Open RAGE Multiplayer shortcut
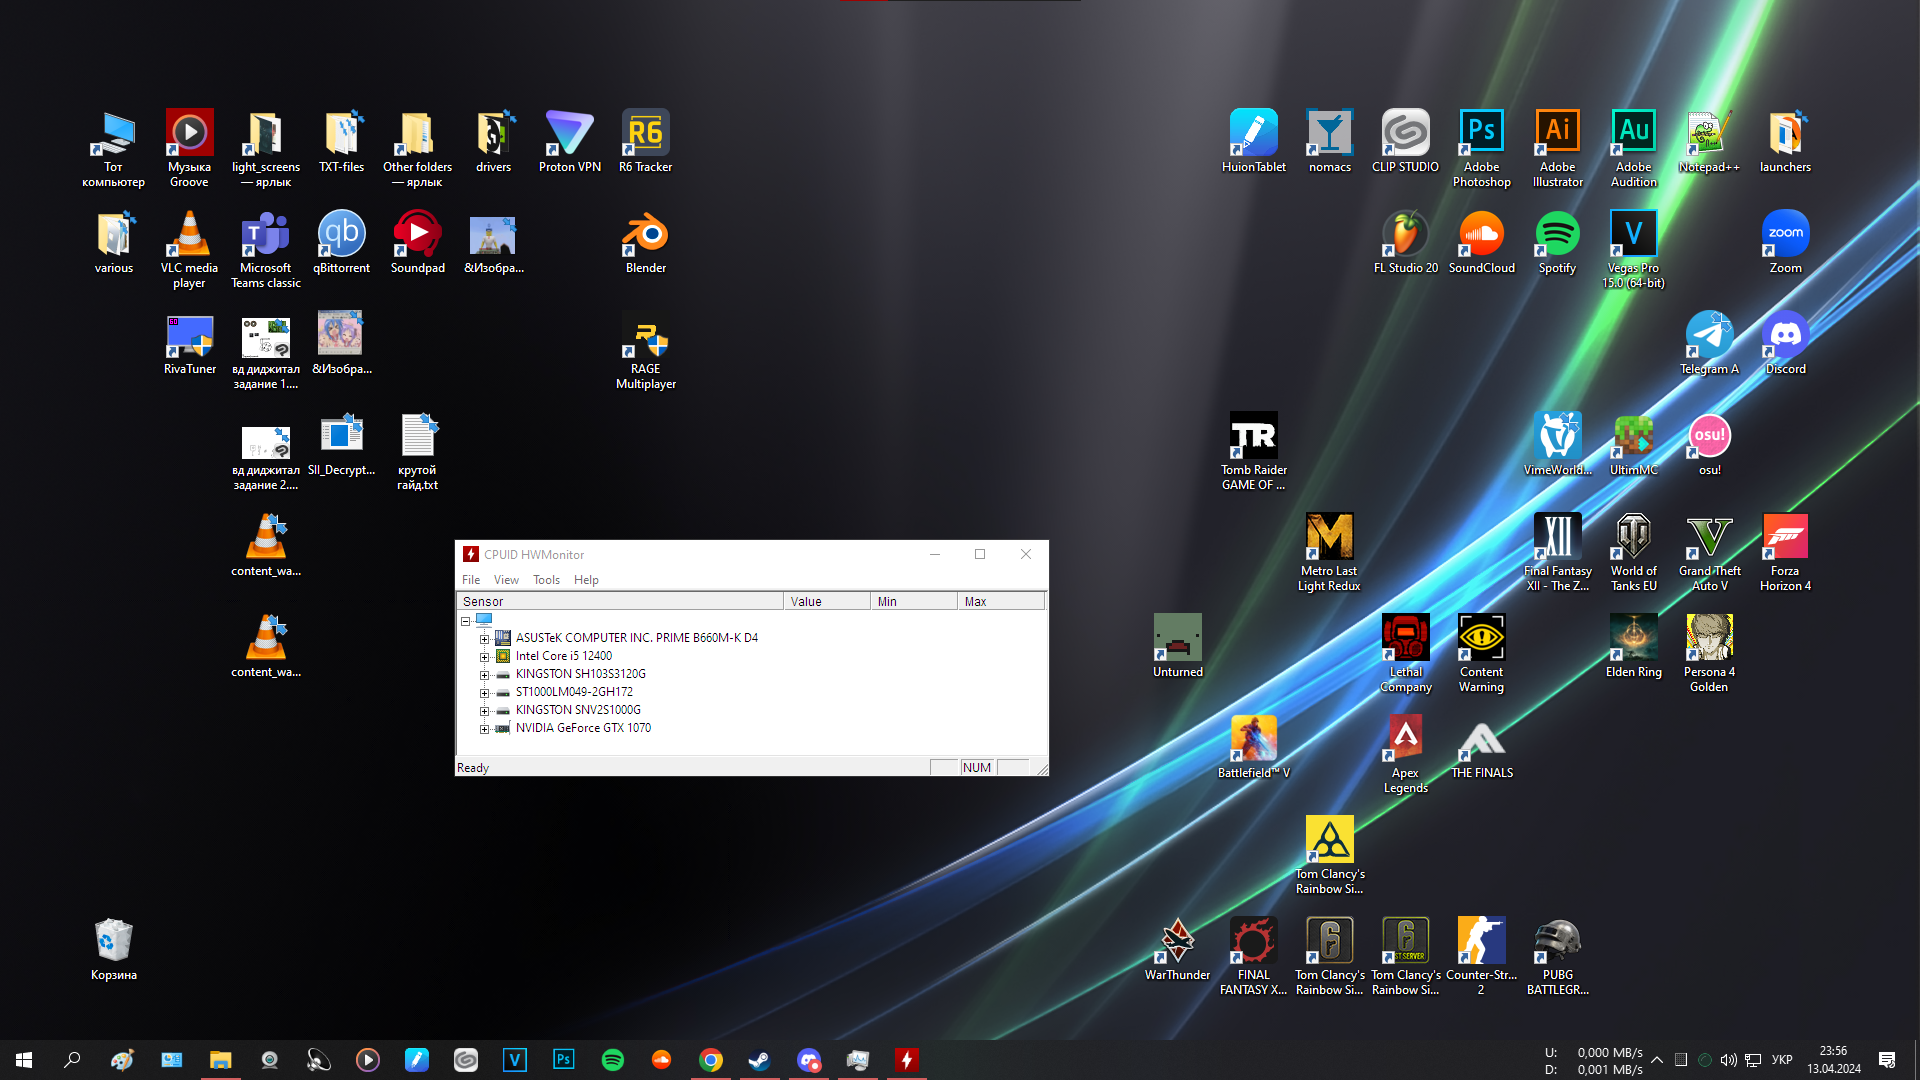1920x1080 pixels. pos(645,350)
